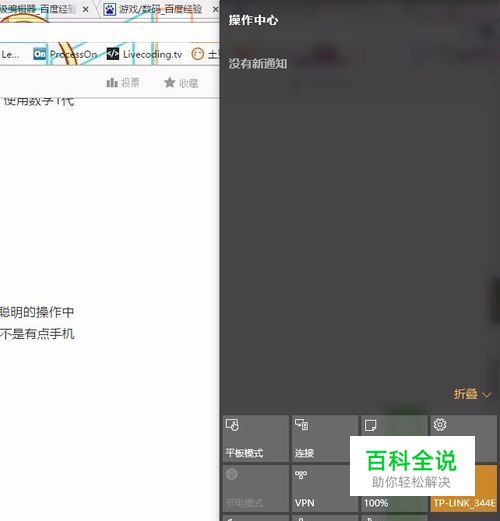Viewport: 500px width, 521px height.
Task: Click the 没有新通知 message
Action: [x=258, y=64]
